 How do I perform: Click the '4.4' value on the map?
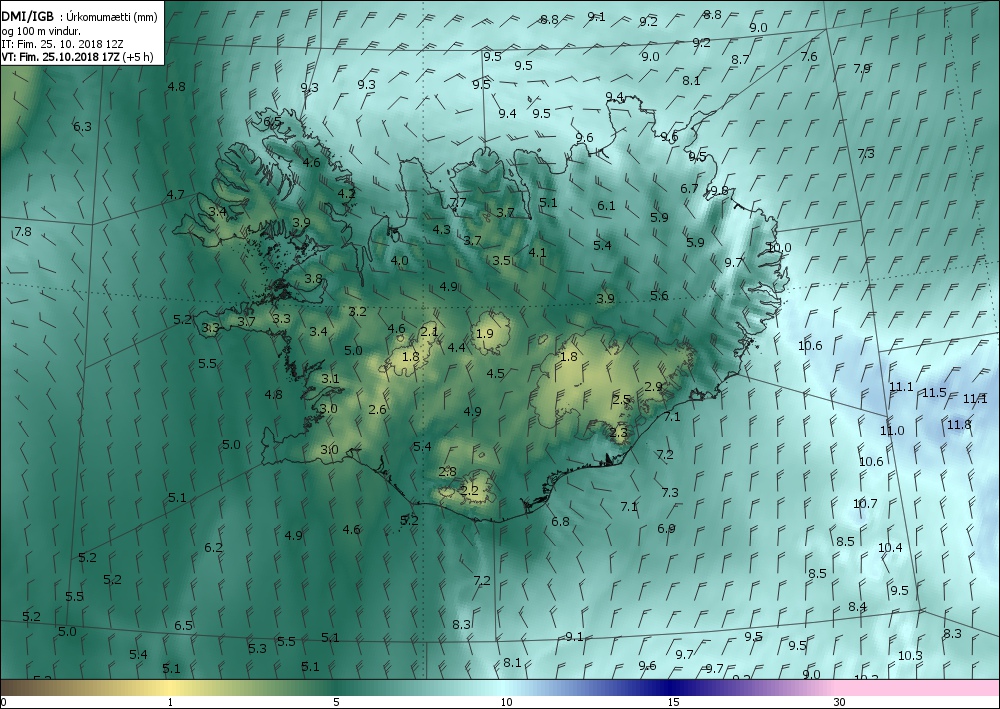coord(457,347)
